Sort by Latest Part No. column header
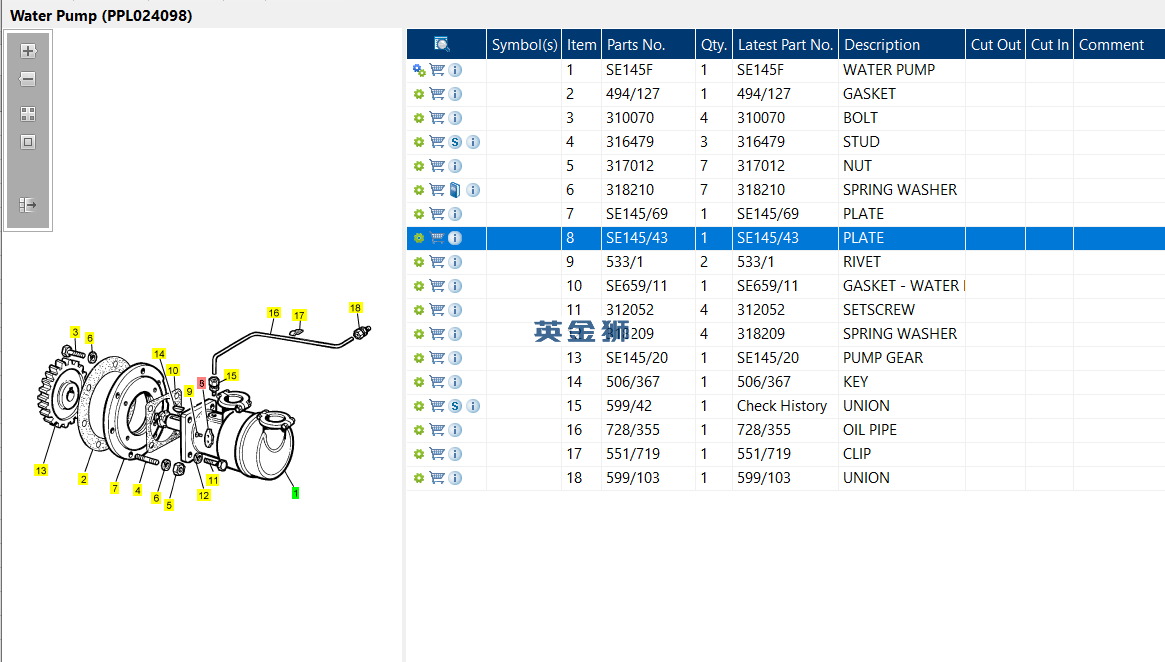 (785, 45)
